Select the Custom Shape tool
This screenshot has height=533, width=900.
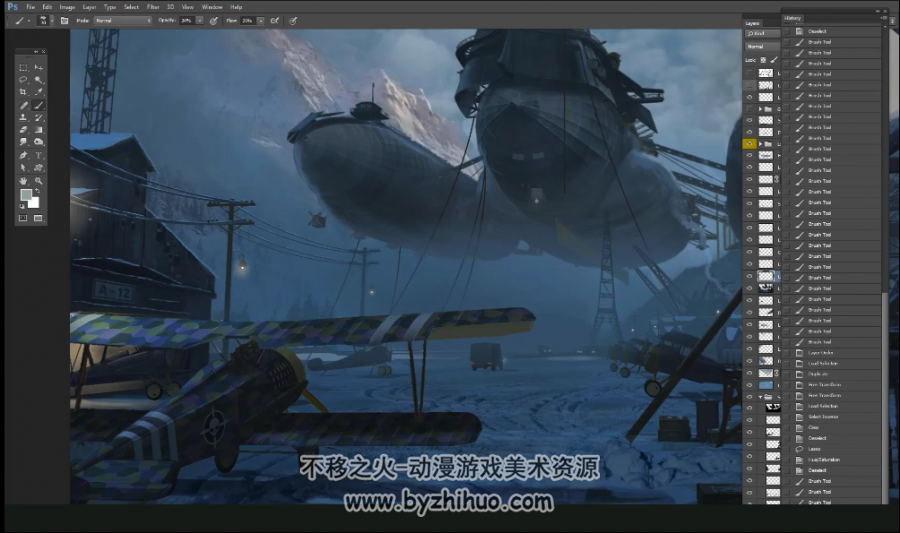(x=38, y=168)
